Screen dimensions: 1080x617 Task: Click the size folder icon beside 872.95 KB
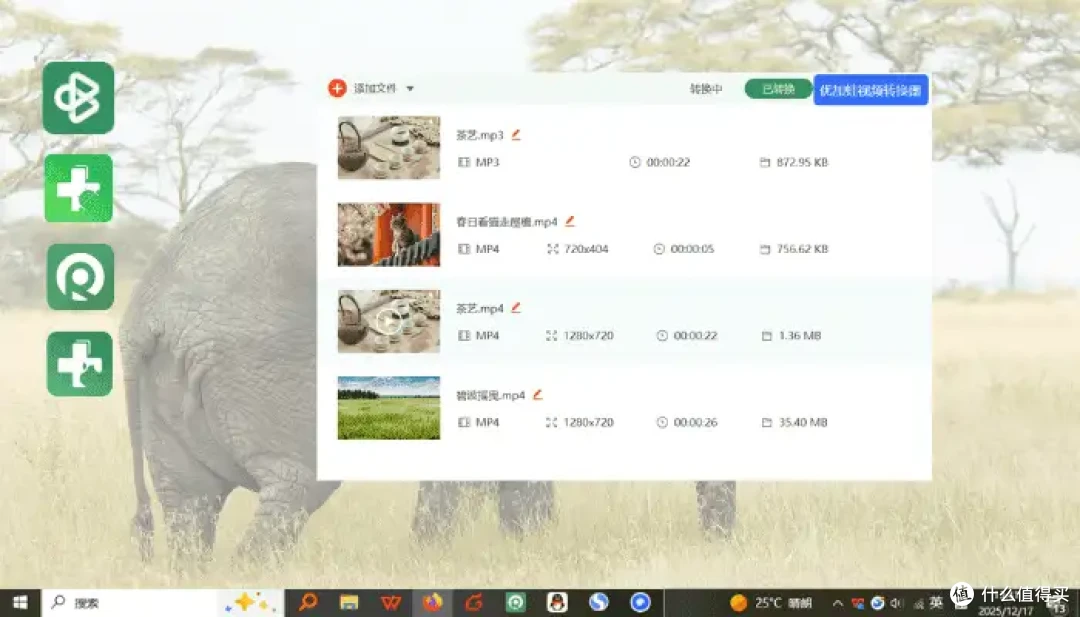(765, 162)
